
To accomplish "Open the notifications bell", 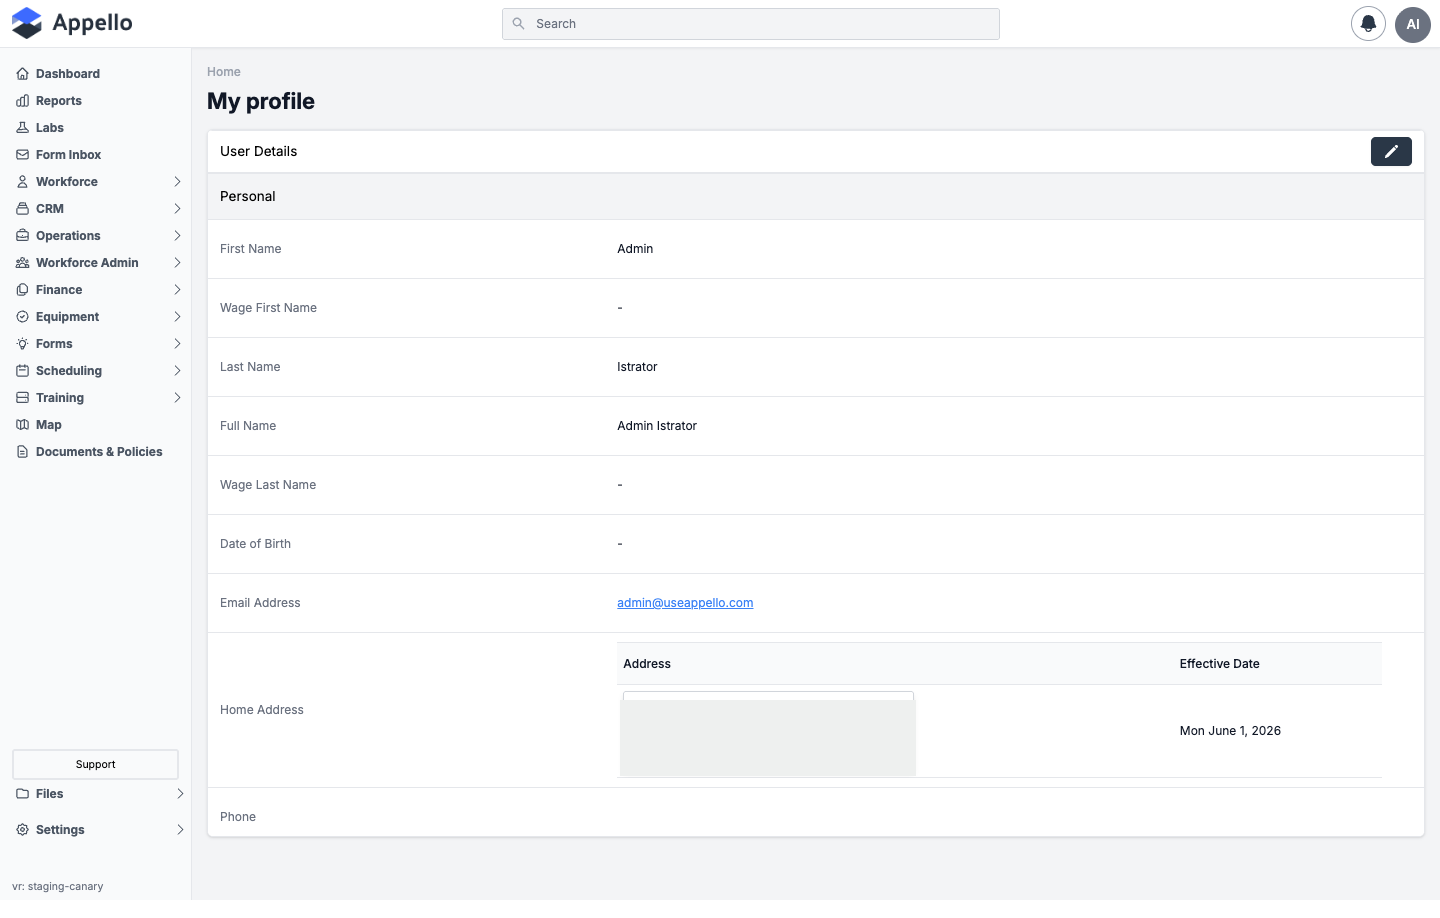I will pos(1368,24).
